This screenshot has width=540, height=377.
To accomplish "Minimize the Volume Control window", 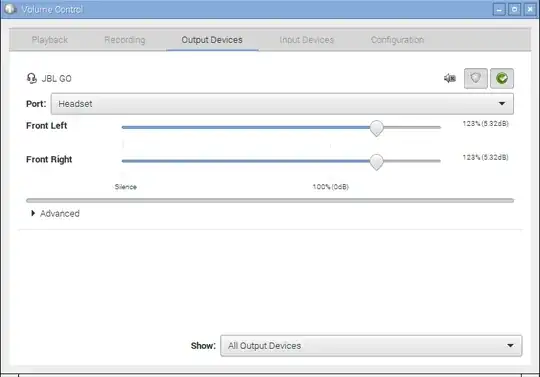I will coord(499,10).
